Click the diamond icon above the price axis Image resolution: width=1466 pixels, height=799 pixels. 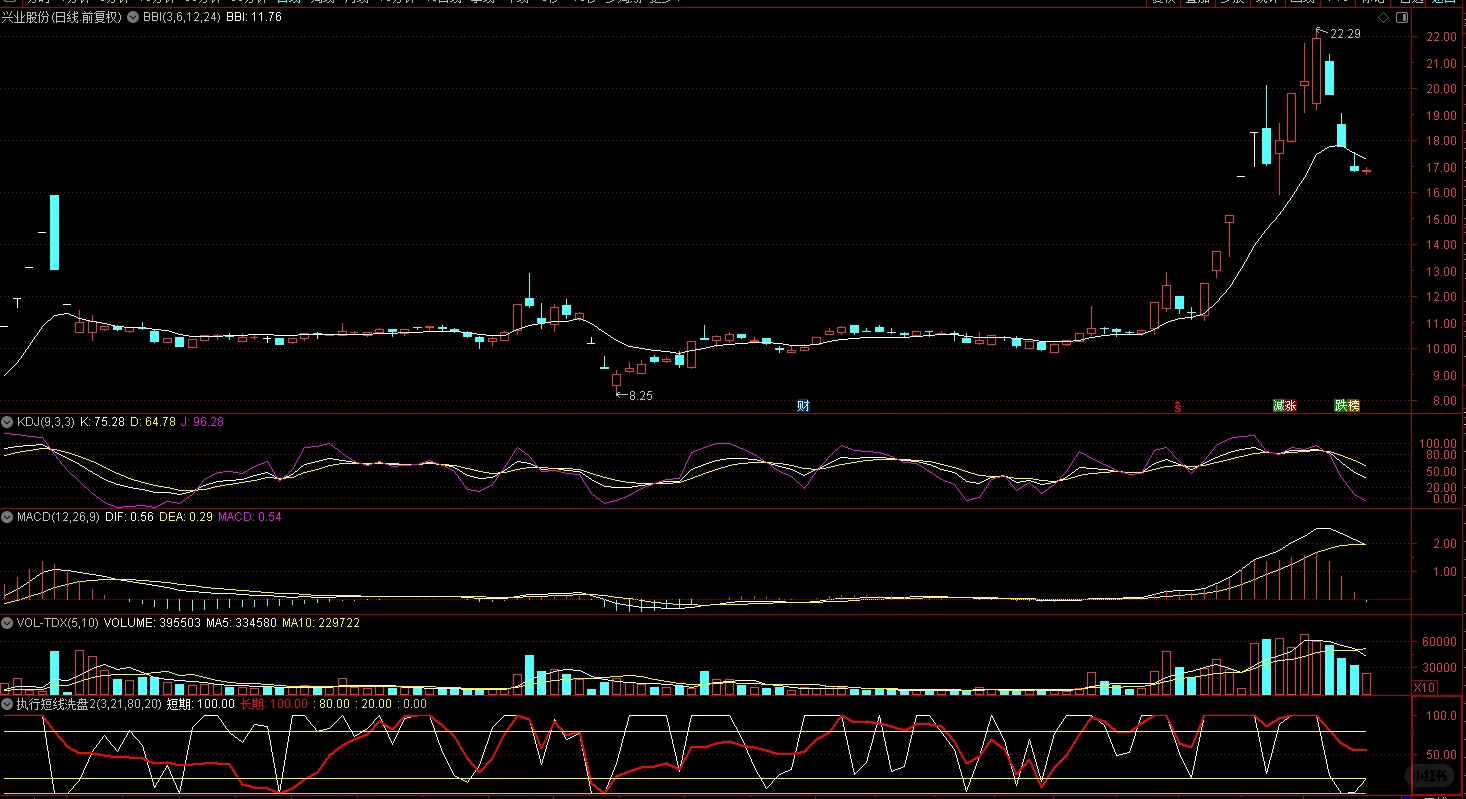click(1384, 18)
